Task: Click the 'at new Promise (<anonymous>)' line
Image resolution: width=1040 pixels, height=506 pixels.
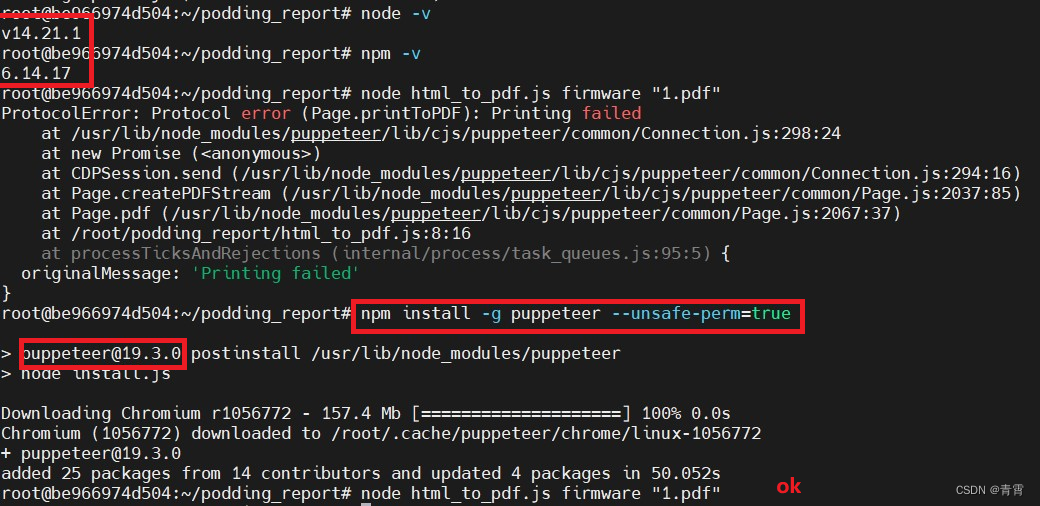Action: [181, 154]
